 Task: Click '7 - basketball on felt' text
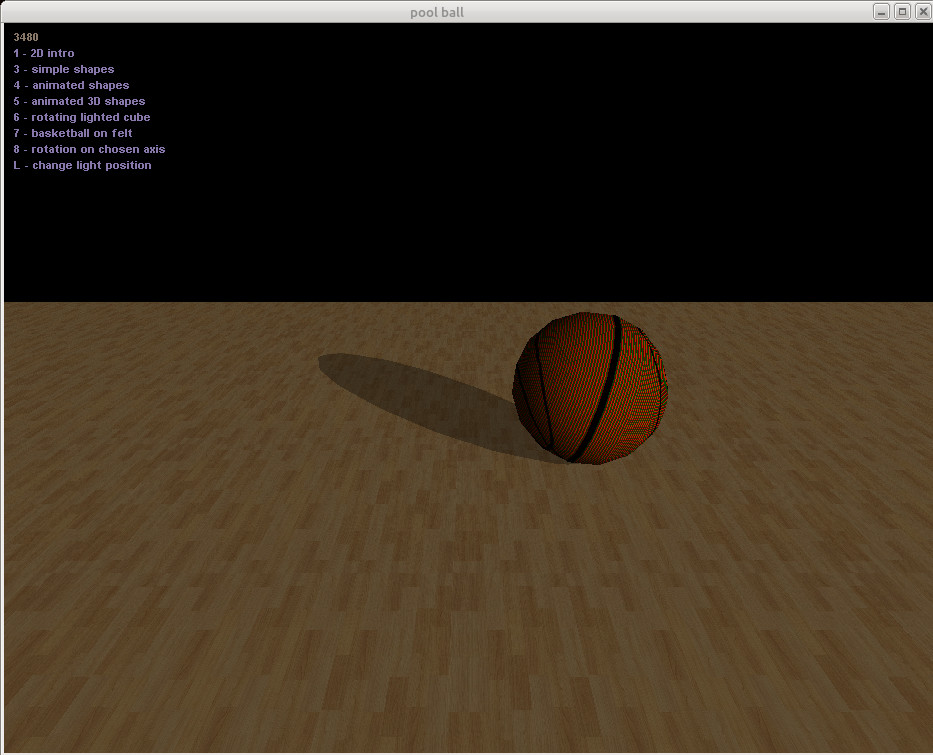coord(73,133)
